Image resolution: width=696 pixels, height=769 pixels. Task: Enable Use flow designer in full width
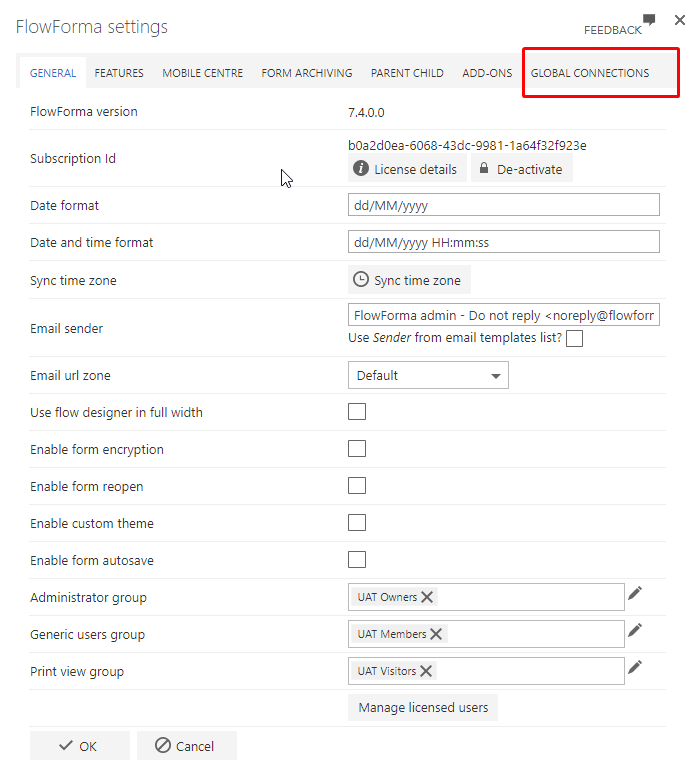click(x=357, y=412)
